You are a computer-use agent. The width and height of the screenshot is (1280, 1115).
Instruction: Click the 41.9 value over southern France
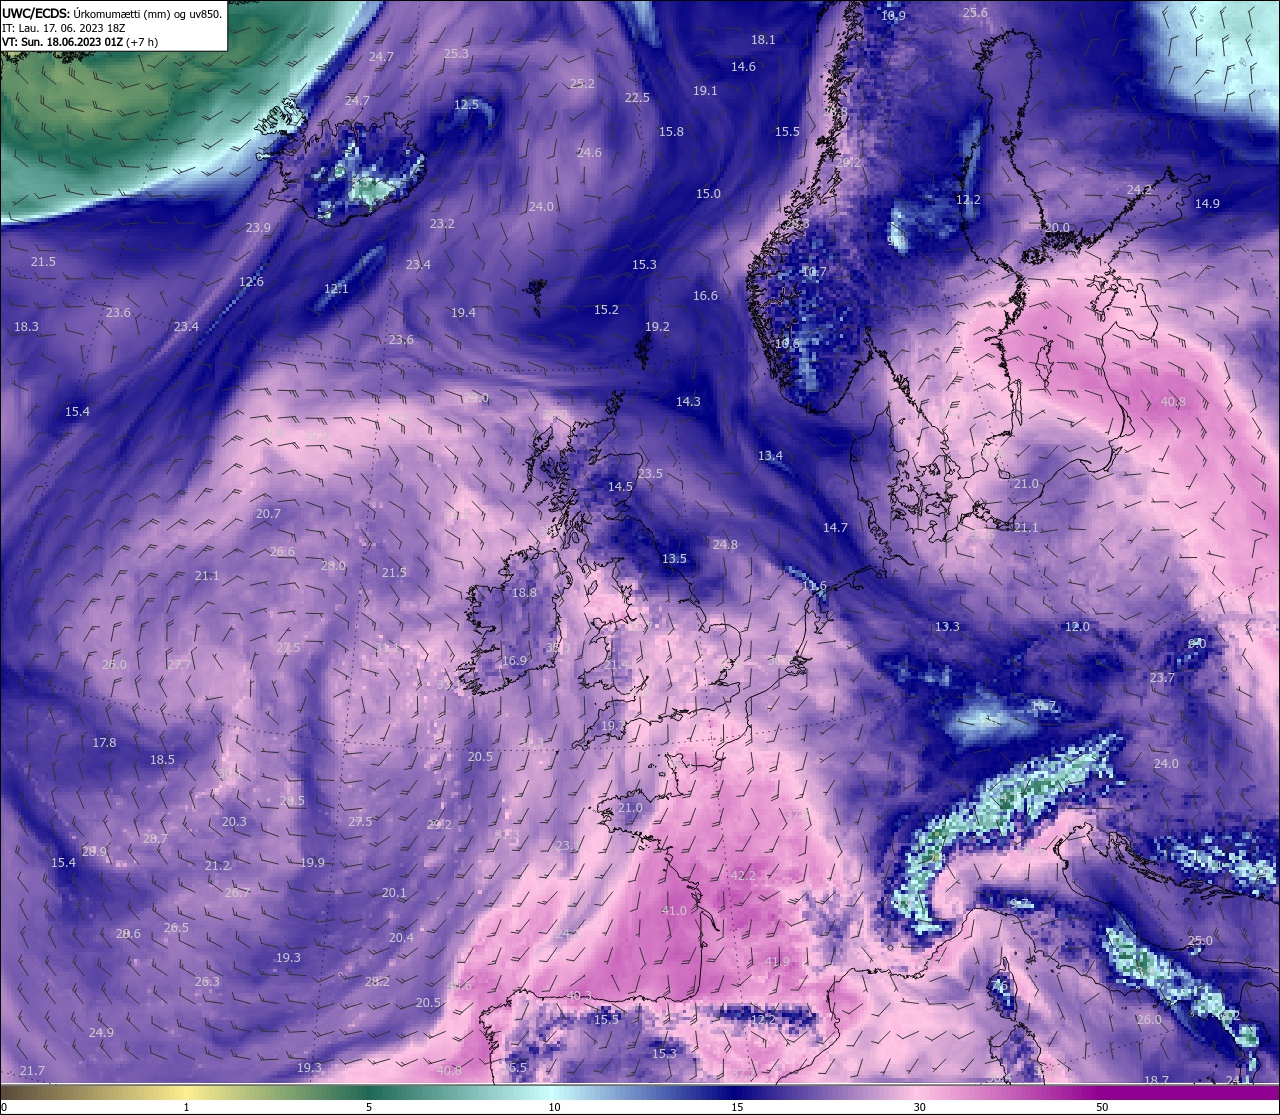(776, 962)
